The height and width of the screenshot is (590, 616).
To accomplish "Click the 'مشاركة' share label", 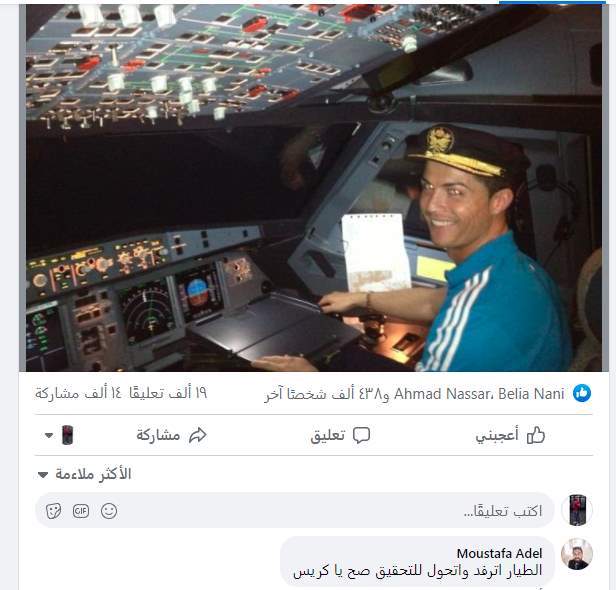I will (x=158, y=435).
